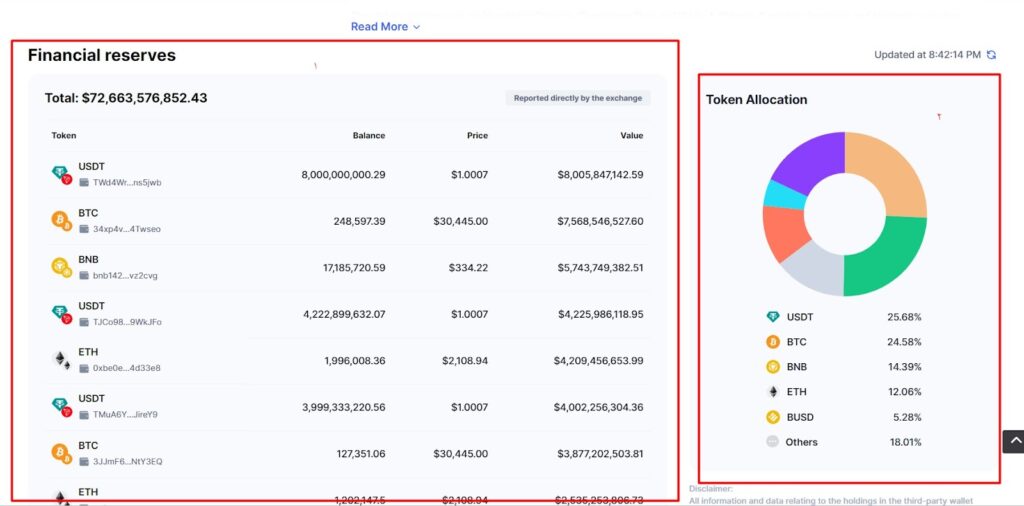Click the 24.58% BTC allocation value
This screenshot has width=1024, height=506.
point(904,341)
